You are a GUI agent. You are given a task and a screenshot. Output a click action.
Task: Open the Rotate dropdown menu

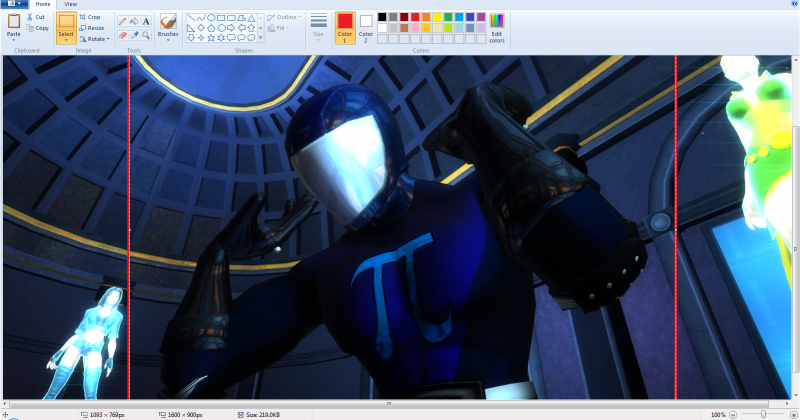tap(95, 39)
